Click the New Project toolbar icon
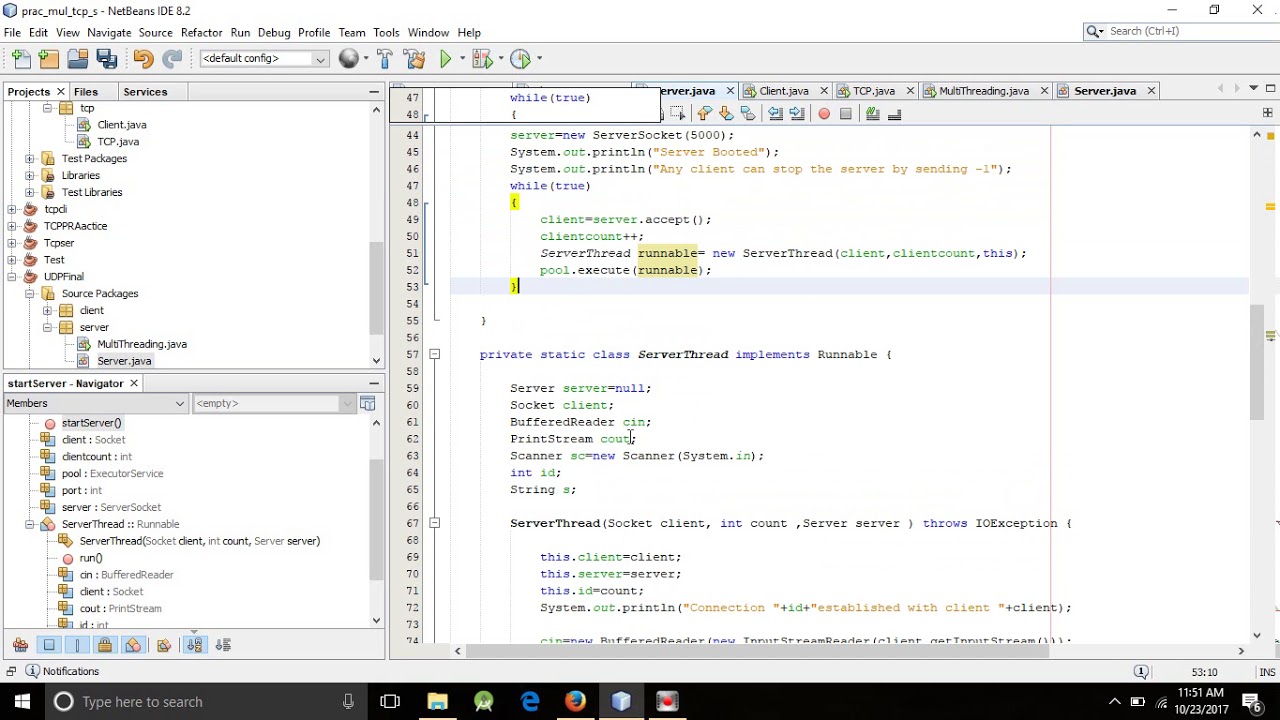 (x=49, y=59)
